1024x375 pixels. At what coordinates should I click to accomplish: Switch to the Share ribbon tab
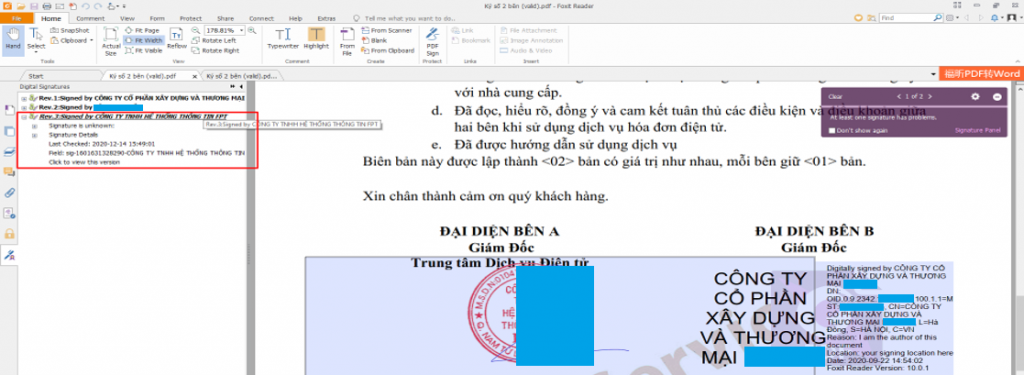225,19
